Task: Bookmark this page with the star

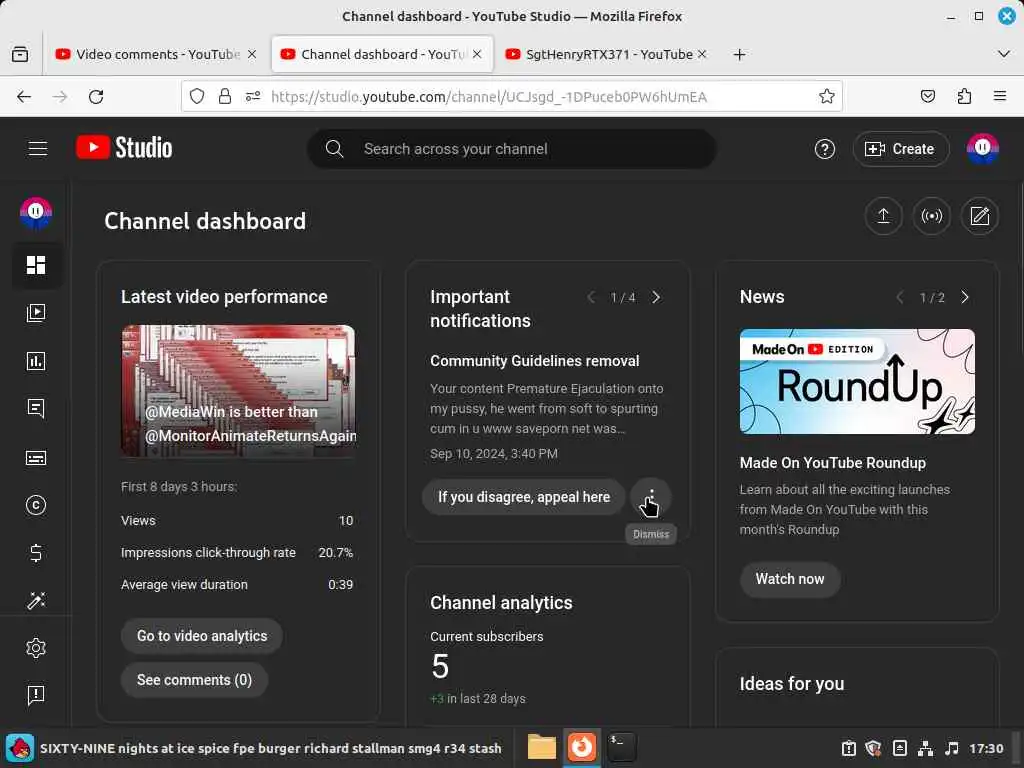Action: pyautogui.click(x=827, y=97)
